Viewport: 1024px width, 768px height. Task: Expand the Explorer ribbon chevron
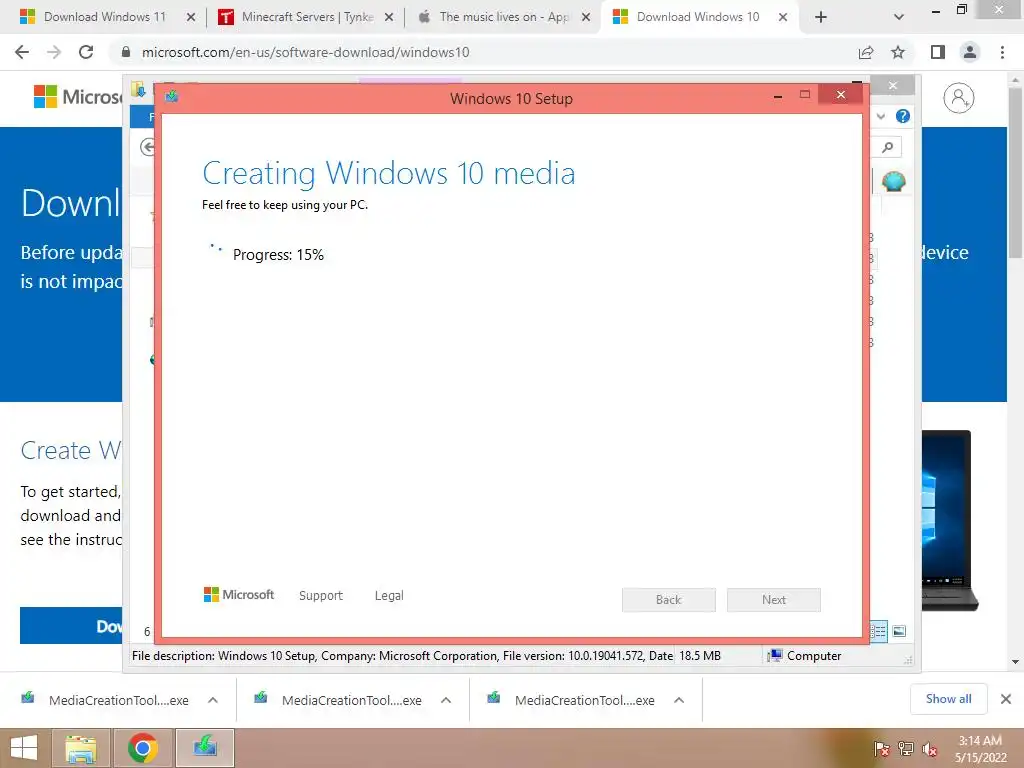[881, 116]
